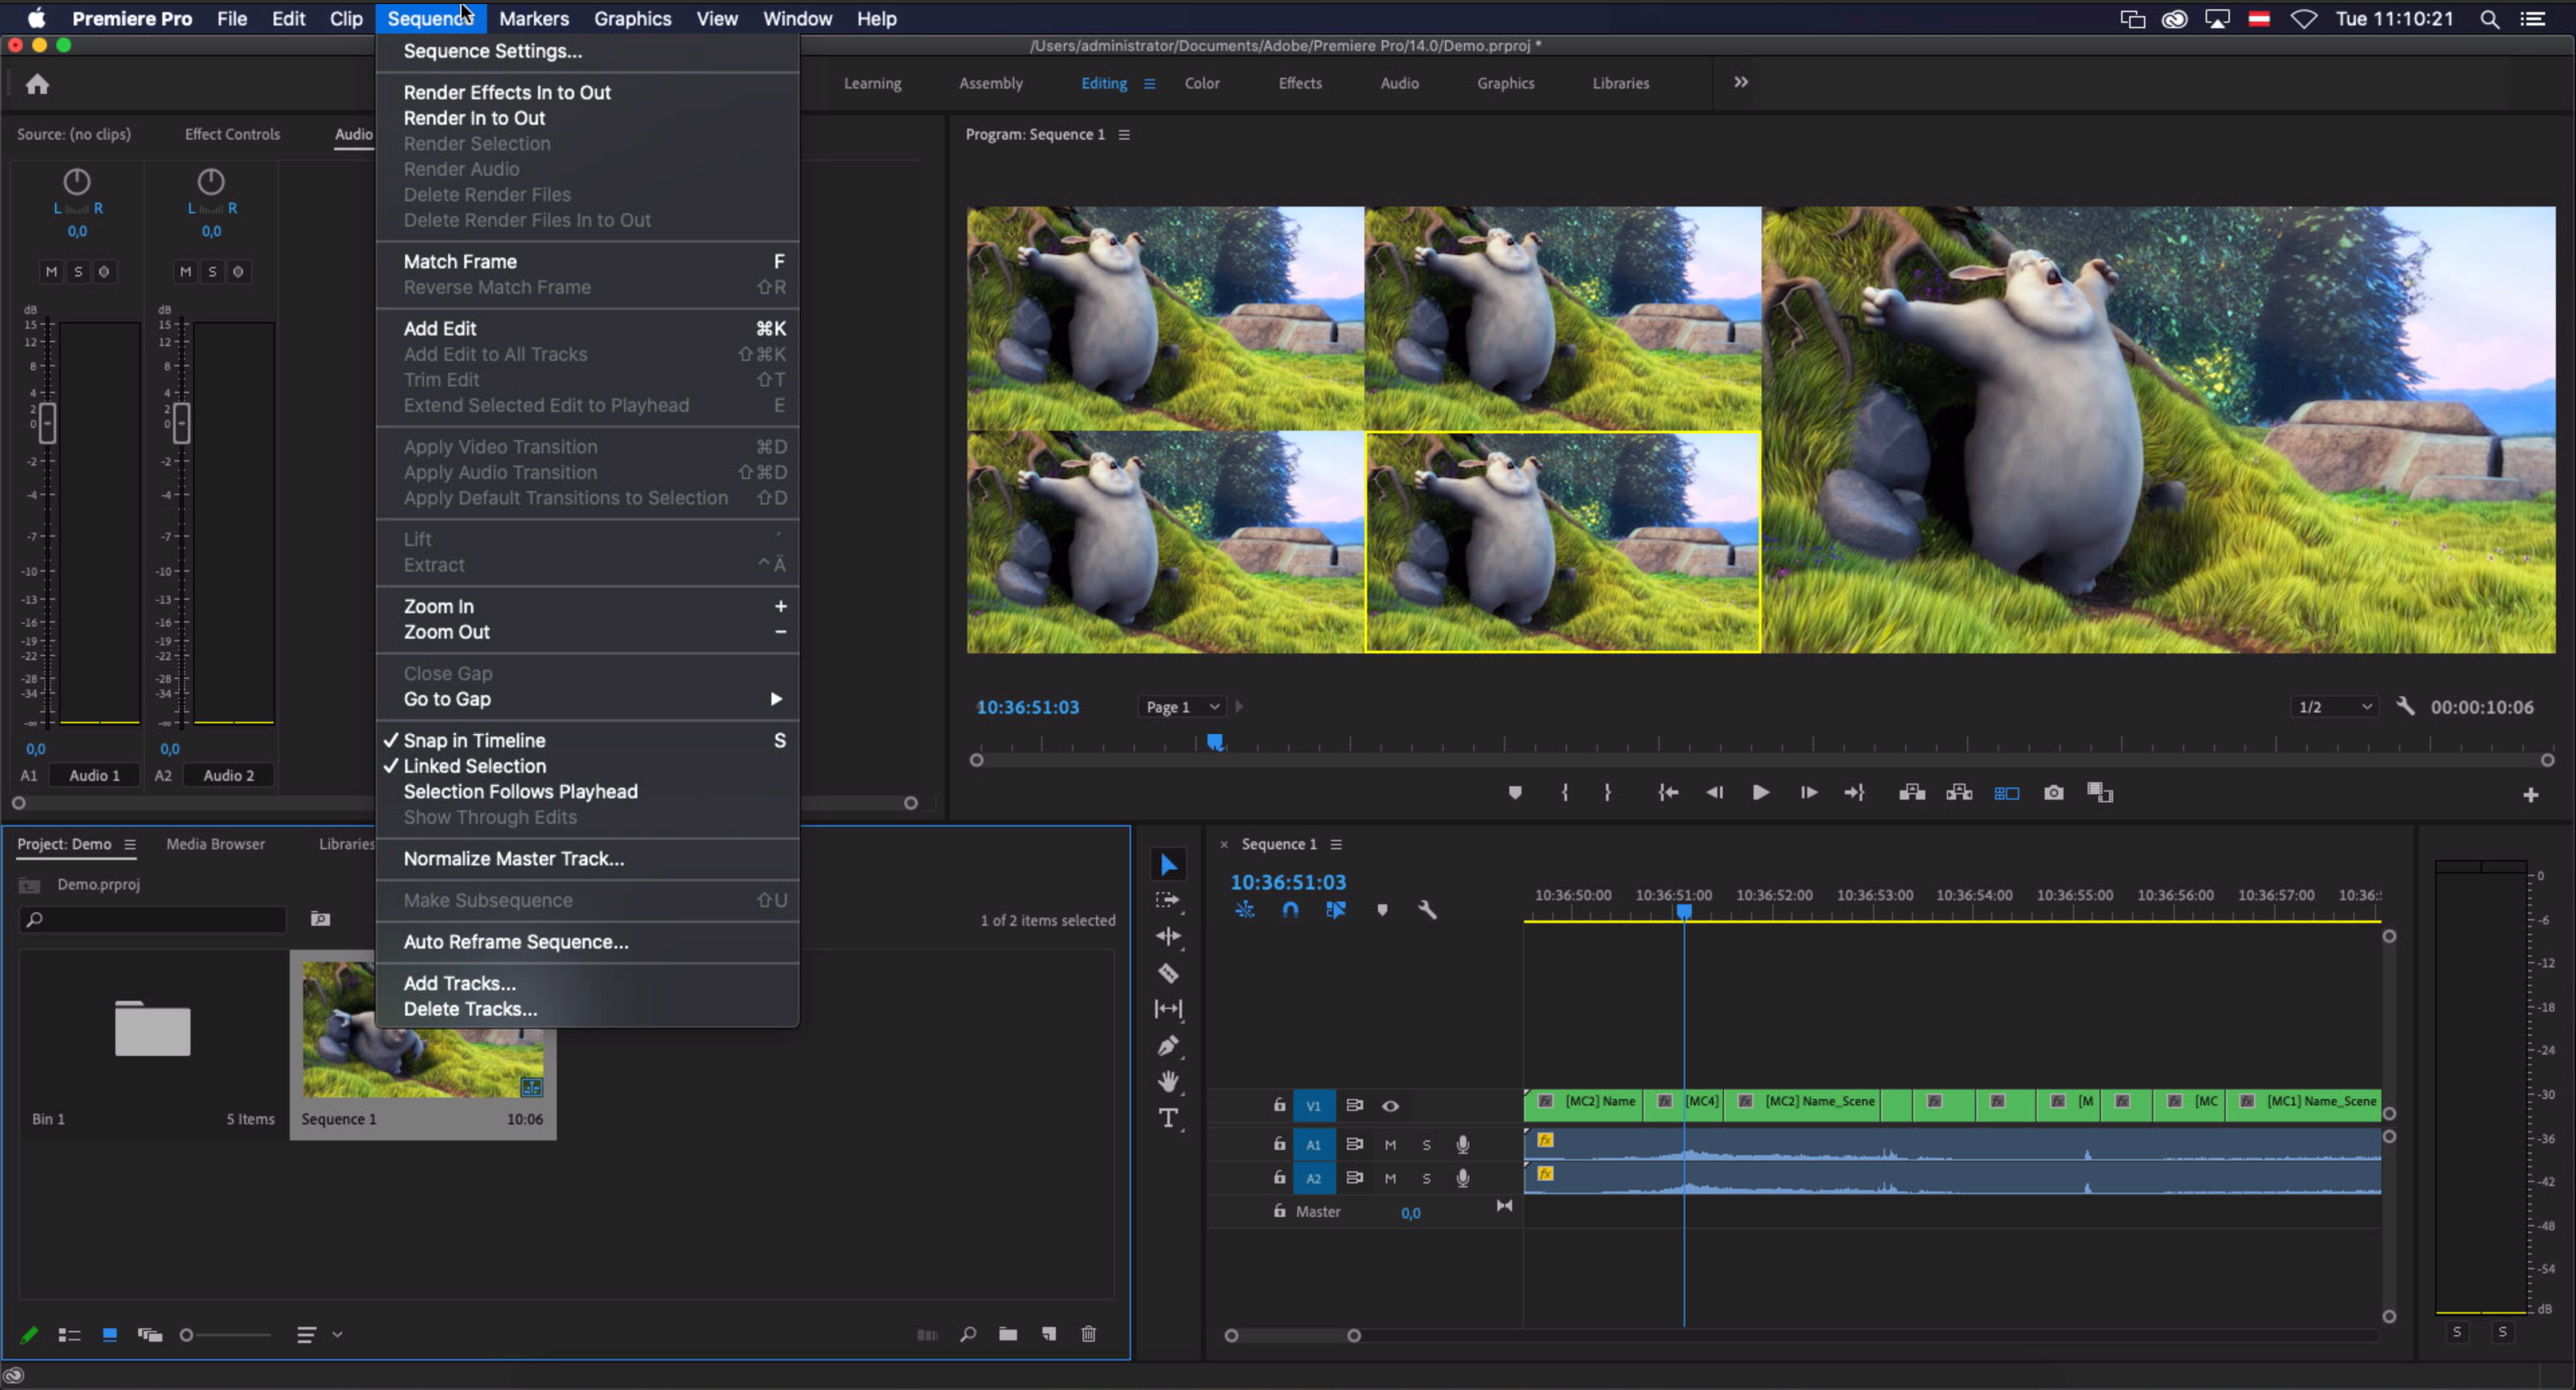
Task: Create new bin in Project panel
Action: pyautogui.click(x=1008, y=1334)
